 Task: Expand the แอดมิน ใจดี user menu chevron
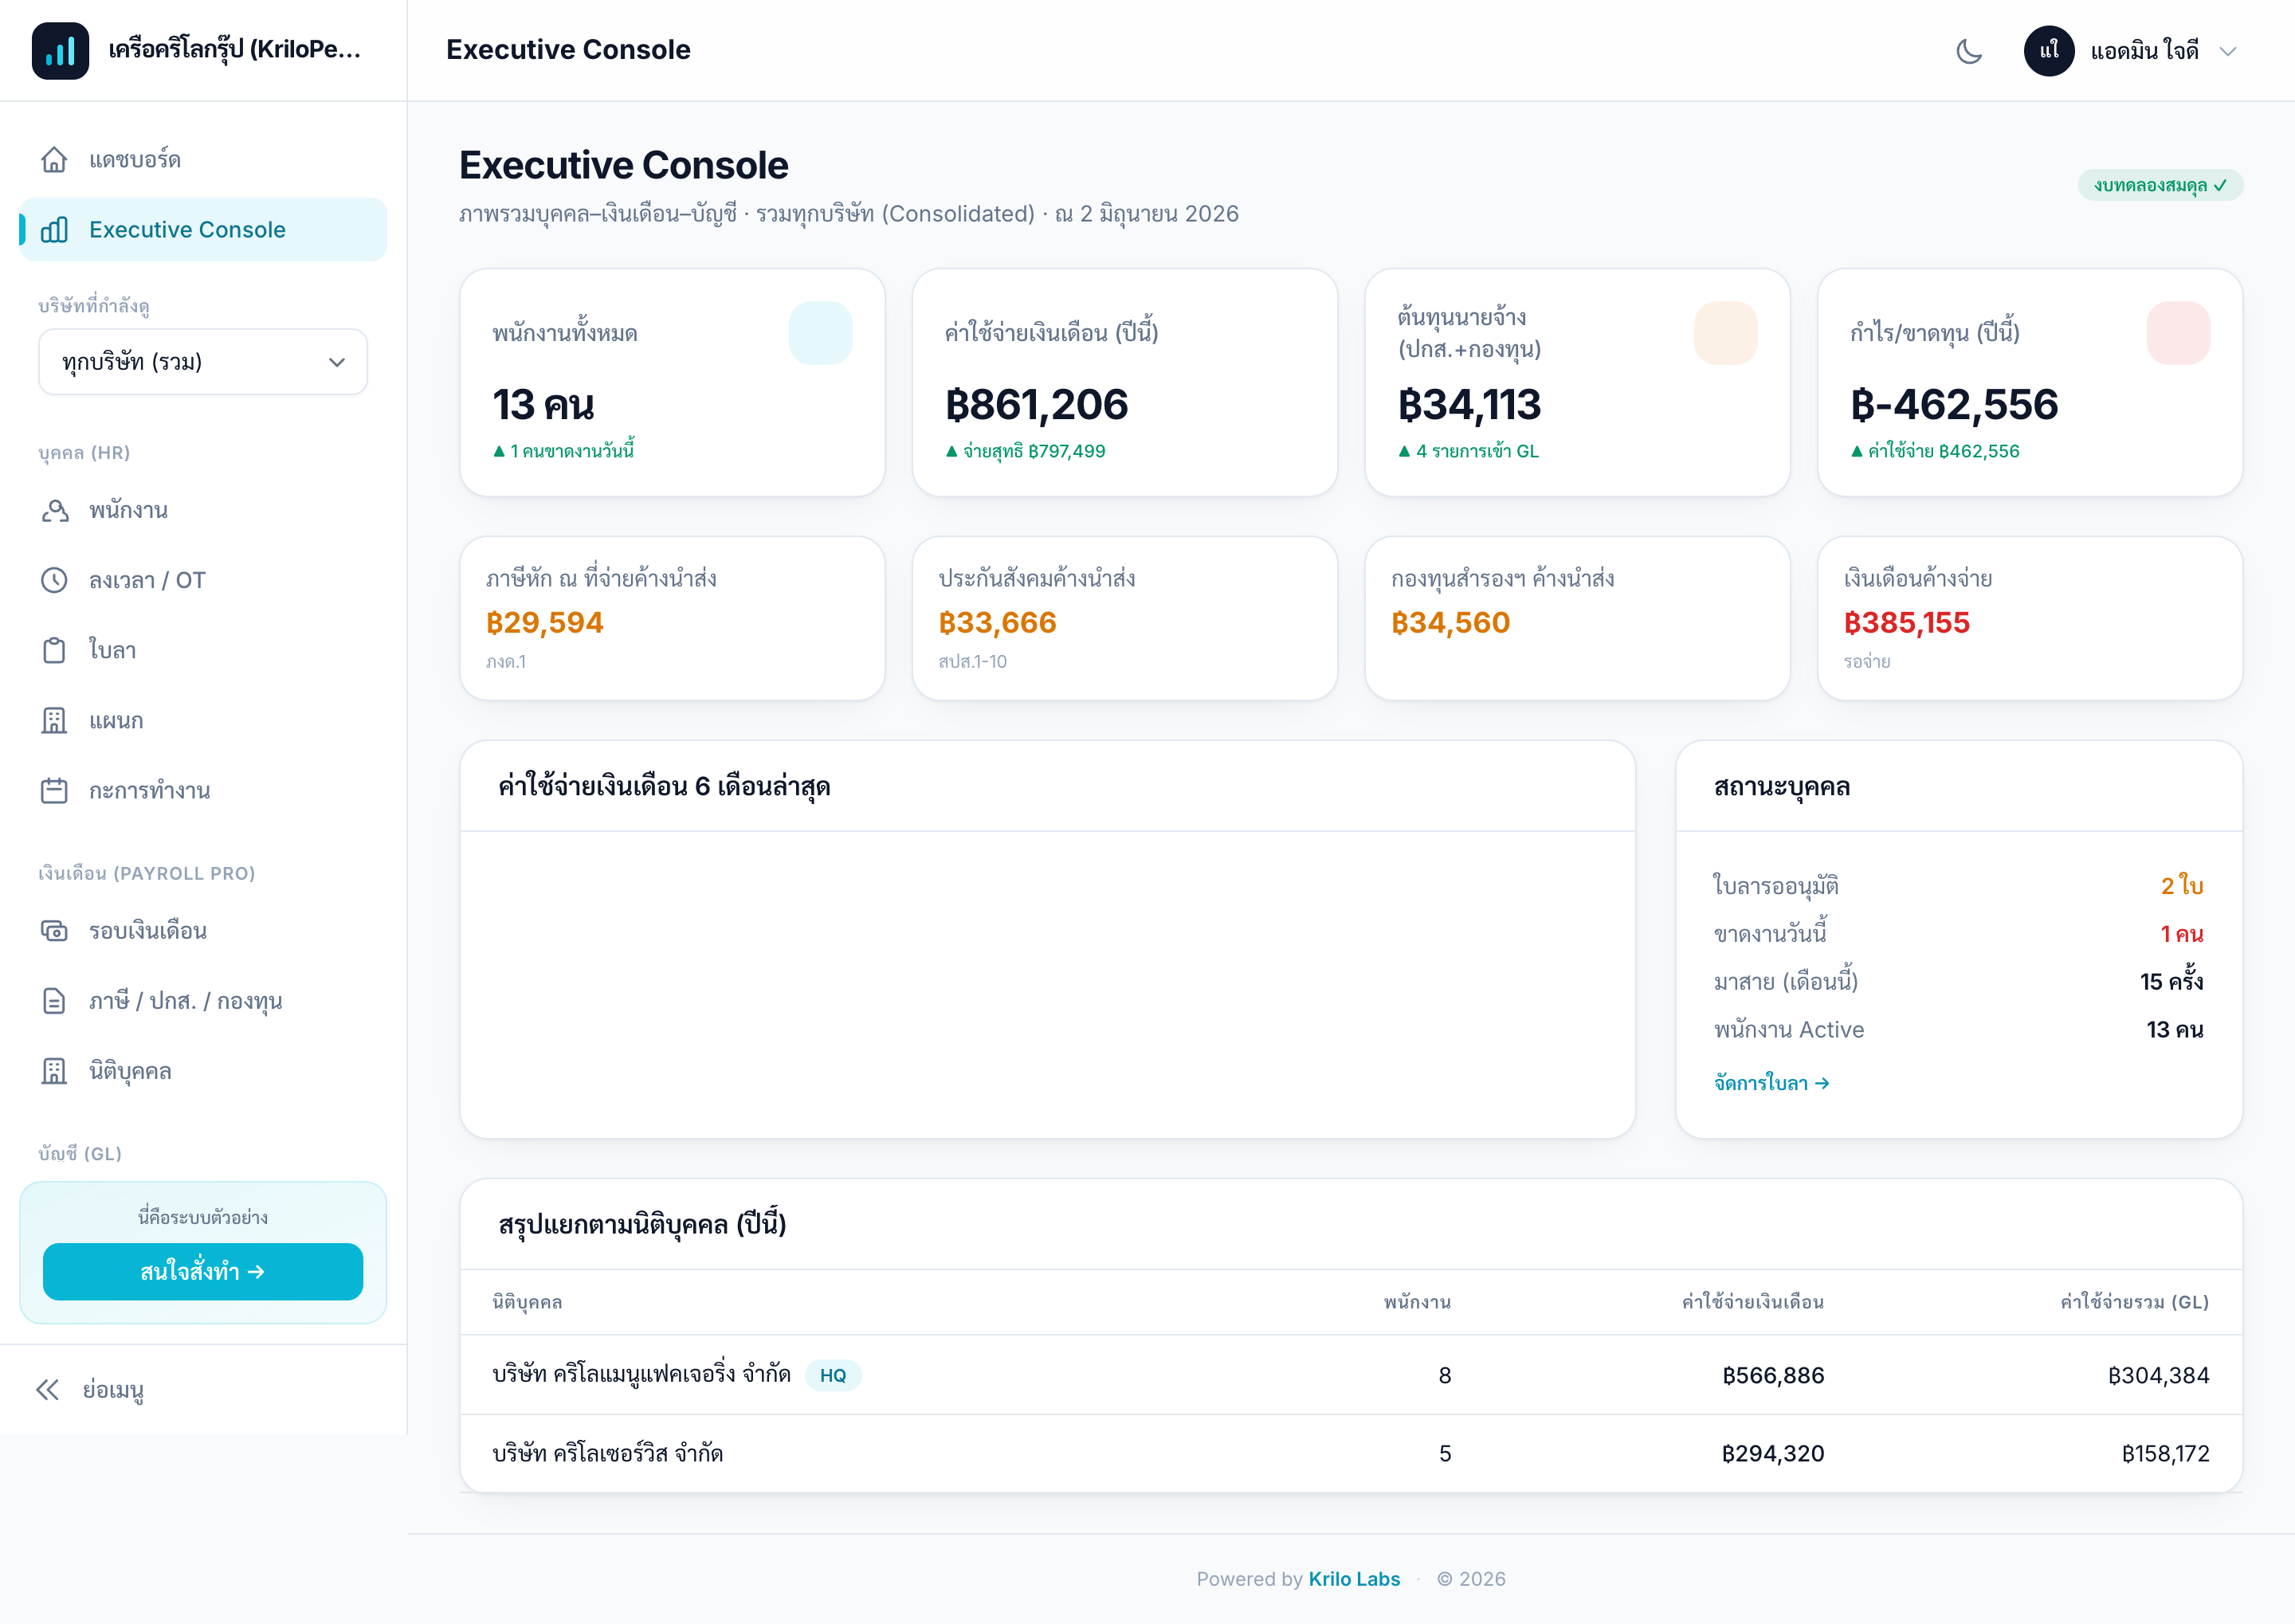click(x=2227, y=51)
